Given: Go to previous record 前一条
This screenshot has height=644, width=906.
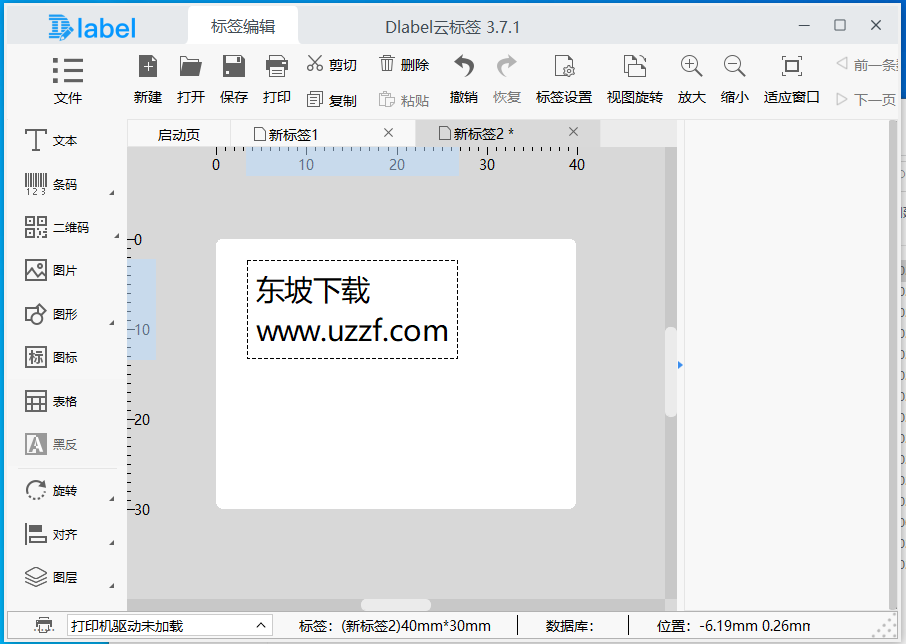Looking at the screenshot, I should (x=867, y=64).
